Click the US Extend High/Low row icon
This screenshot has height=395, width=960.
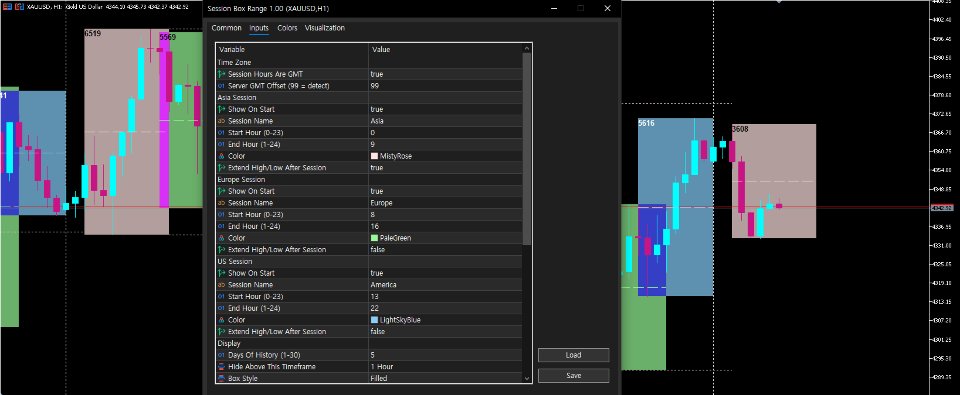click(222, 331)
